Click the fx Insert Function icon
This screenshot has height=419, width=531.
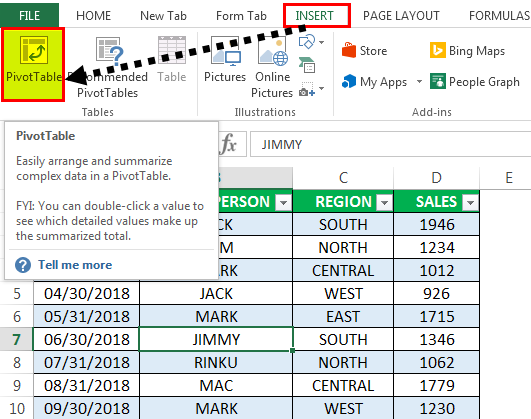229,144
